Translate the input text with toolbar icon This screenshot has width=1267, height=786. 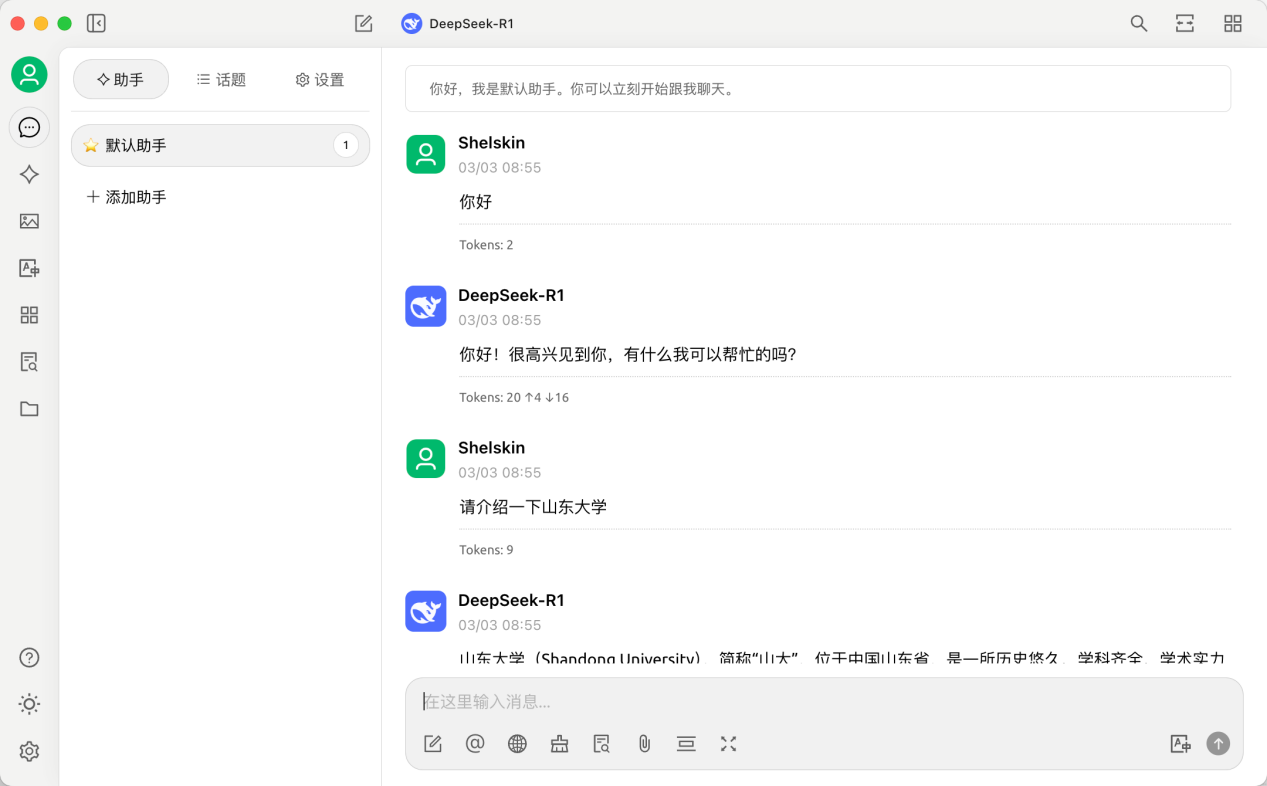point(1180,744)
